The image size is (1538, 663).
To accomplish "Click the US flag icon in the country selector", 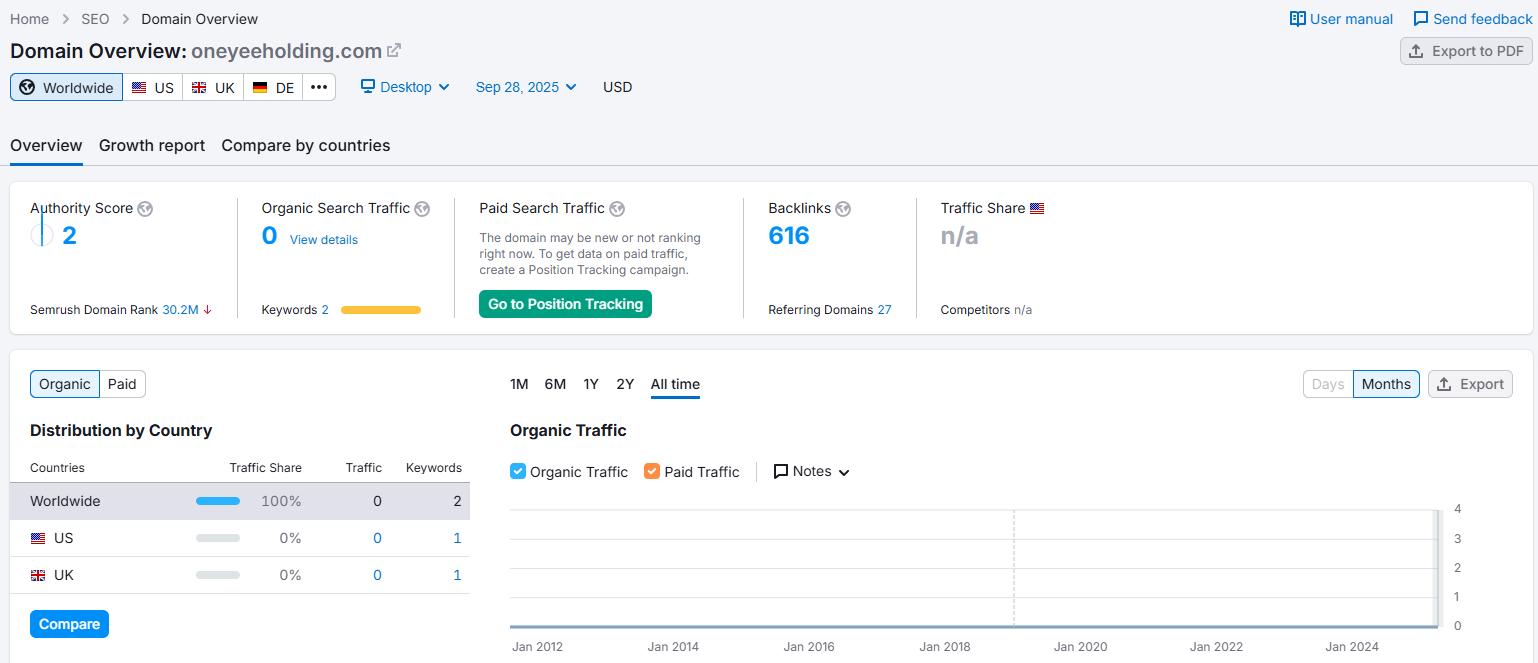I will tap(139, 87).
